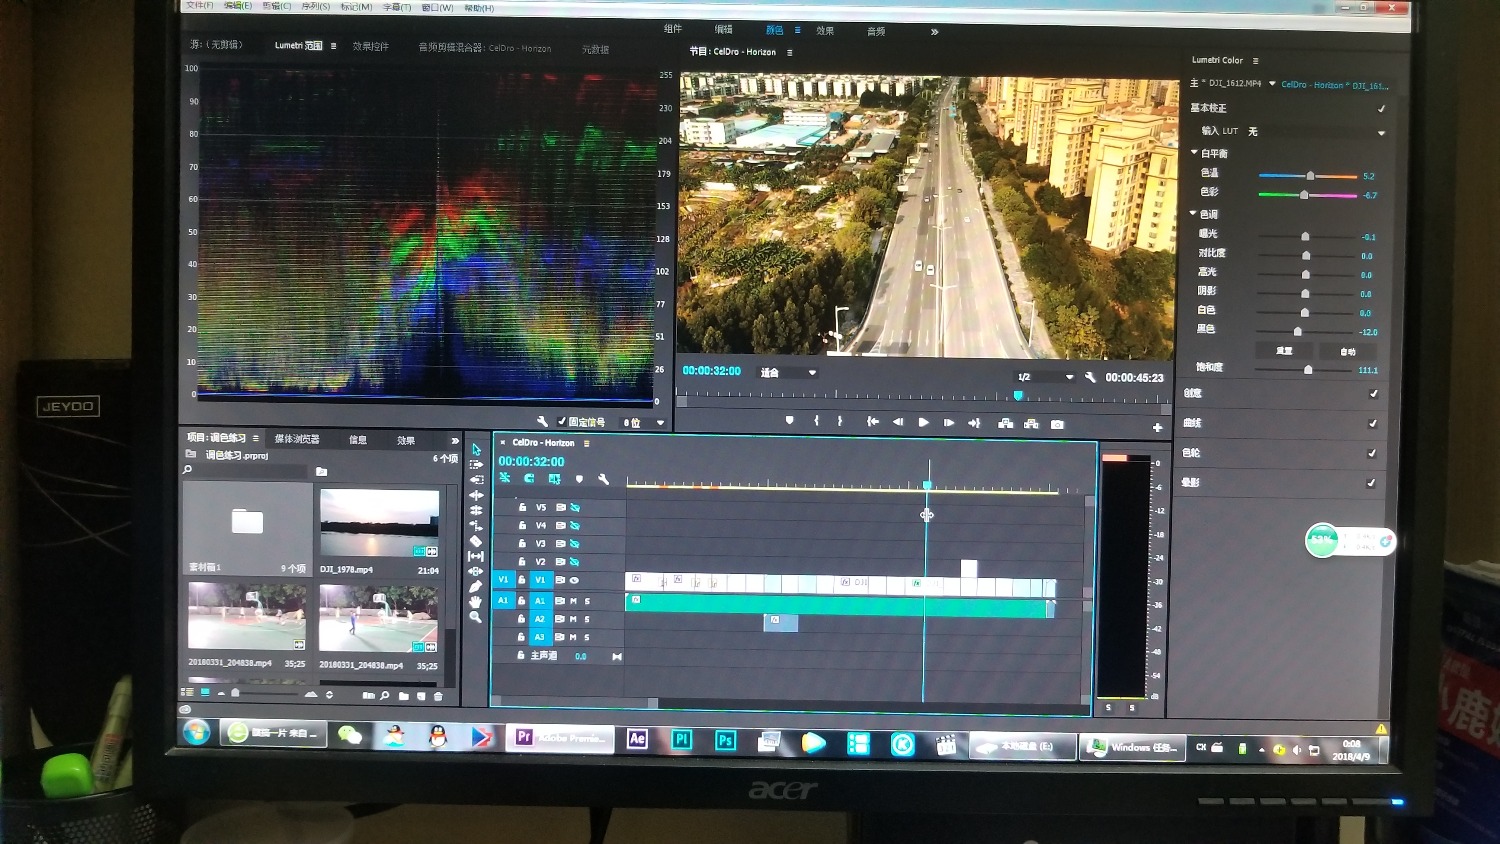Collapse the Tone section
Screen dimensions: 1500x844
(1193, 213)
